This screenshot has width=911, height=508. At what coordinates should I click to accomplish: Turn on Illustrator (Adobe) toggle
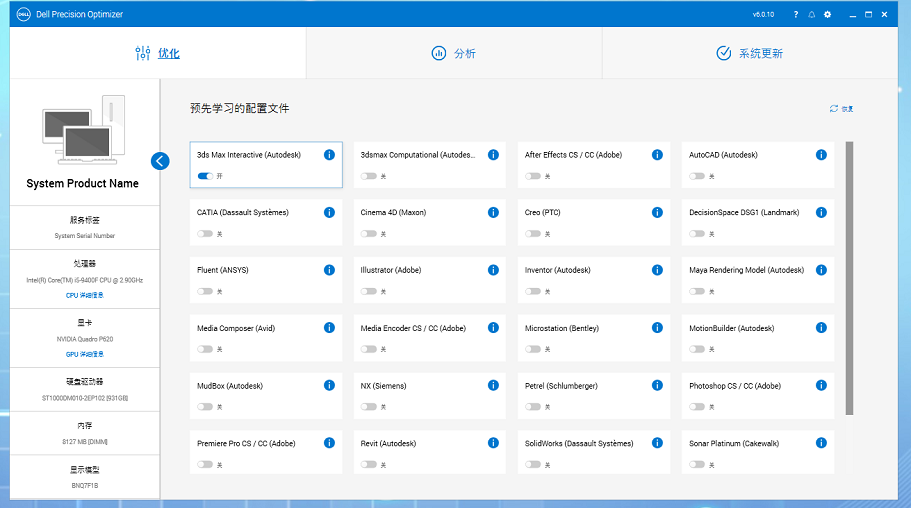point(369,291)
